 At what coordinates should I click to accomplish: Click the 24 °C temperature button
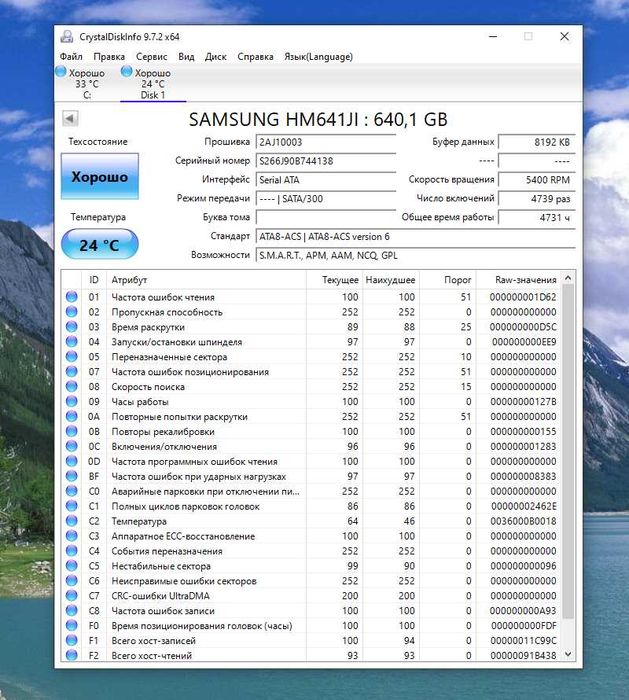(100, 245)
